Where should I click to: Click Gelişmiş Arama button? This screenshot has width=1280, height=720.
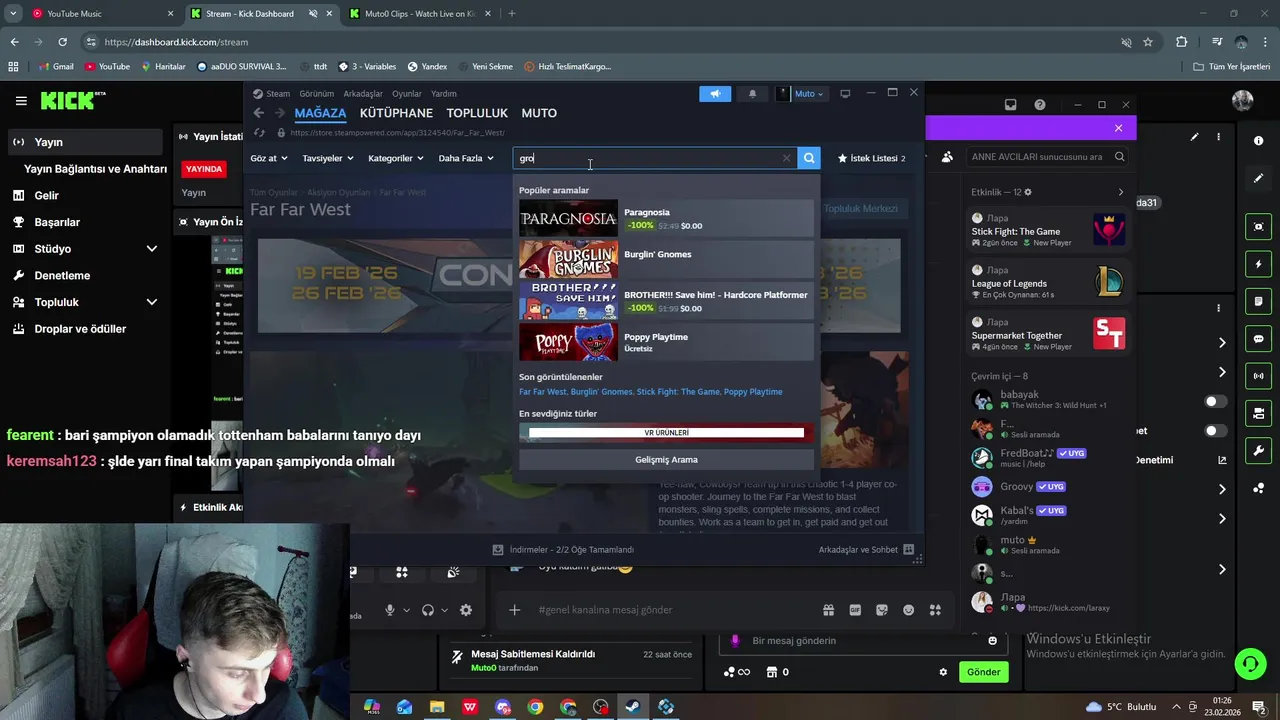[x=666, y=460]
